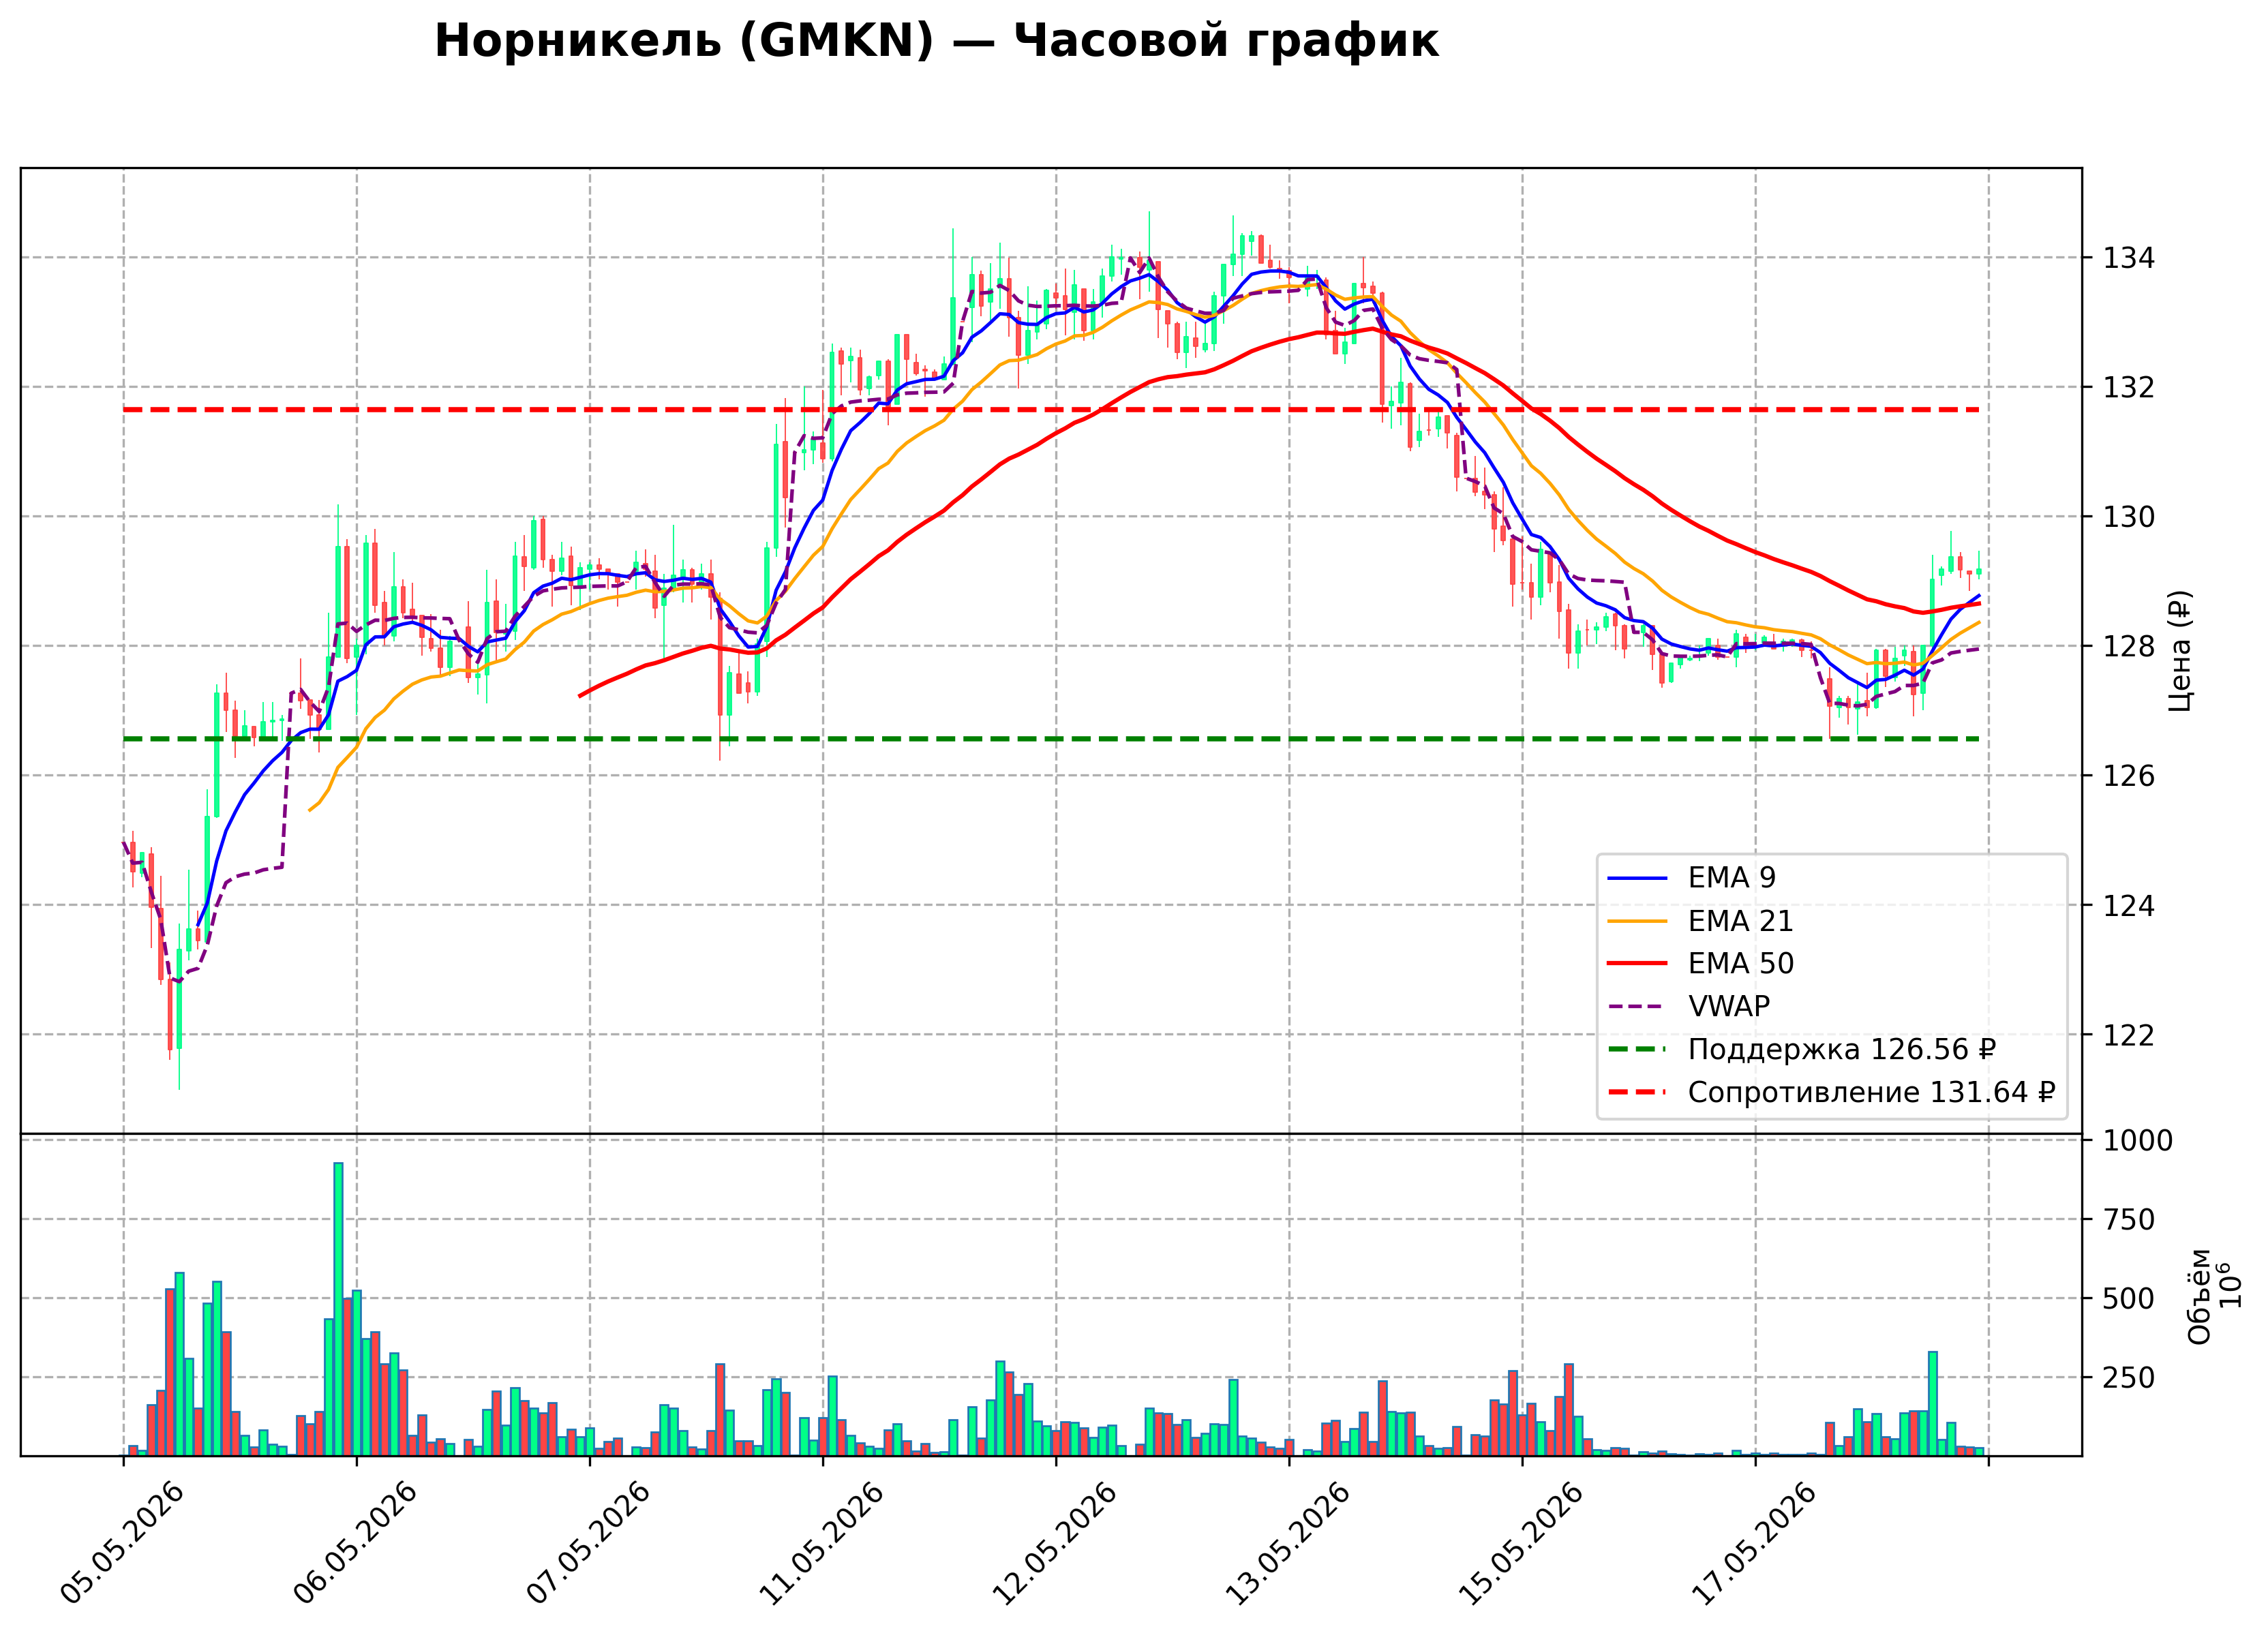Click the blue EMA 9 line sample in legend
Image resolution: width=2268 pixels, height=1631 pixels.
click(1637, 879)
